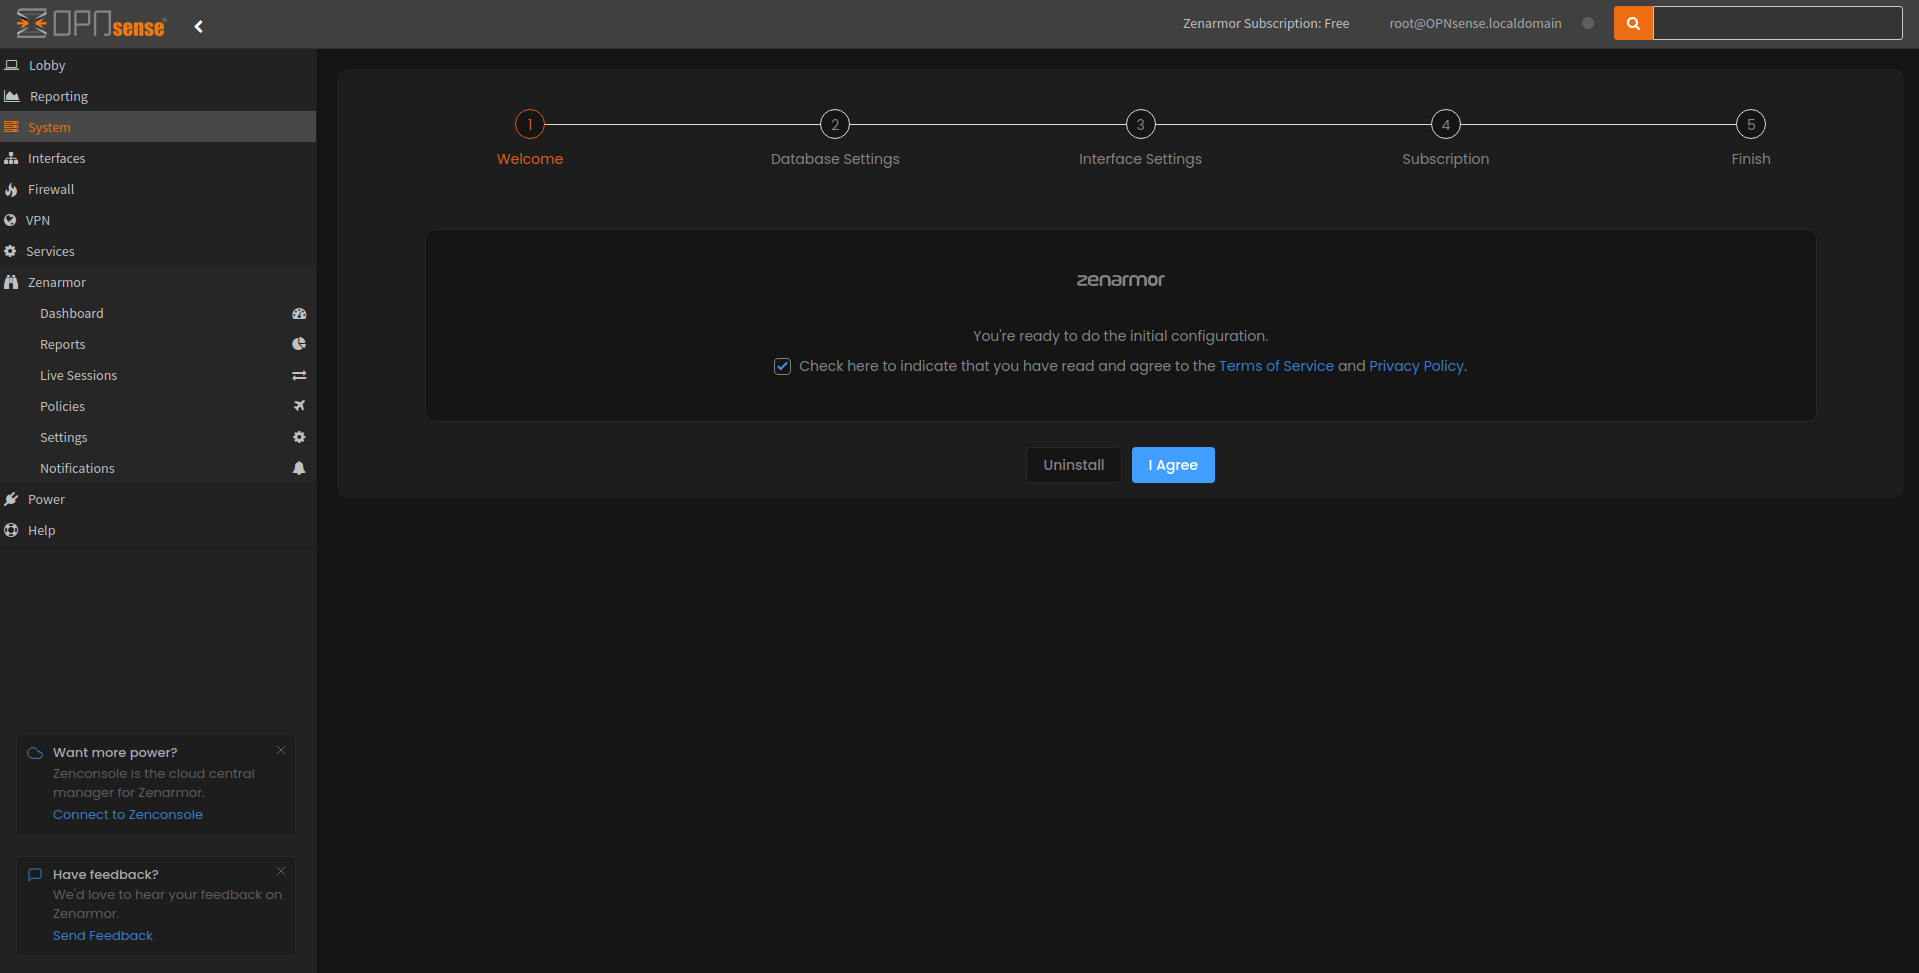Image resolution: width=1919 pixels, height=973 pixels.
Task: Expand the Help menu
Action: 158,530
